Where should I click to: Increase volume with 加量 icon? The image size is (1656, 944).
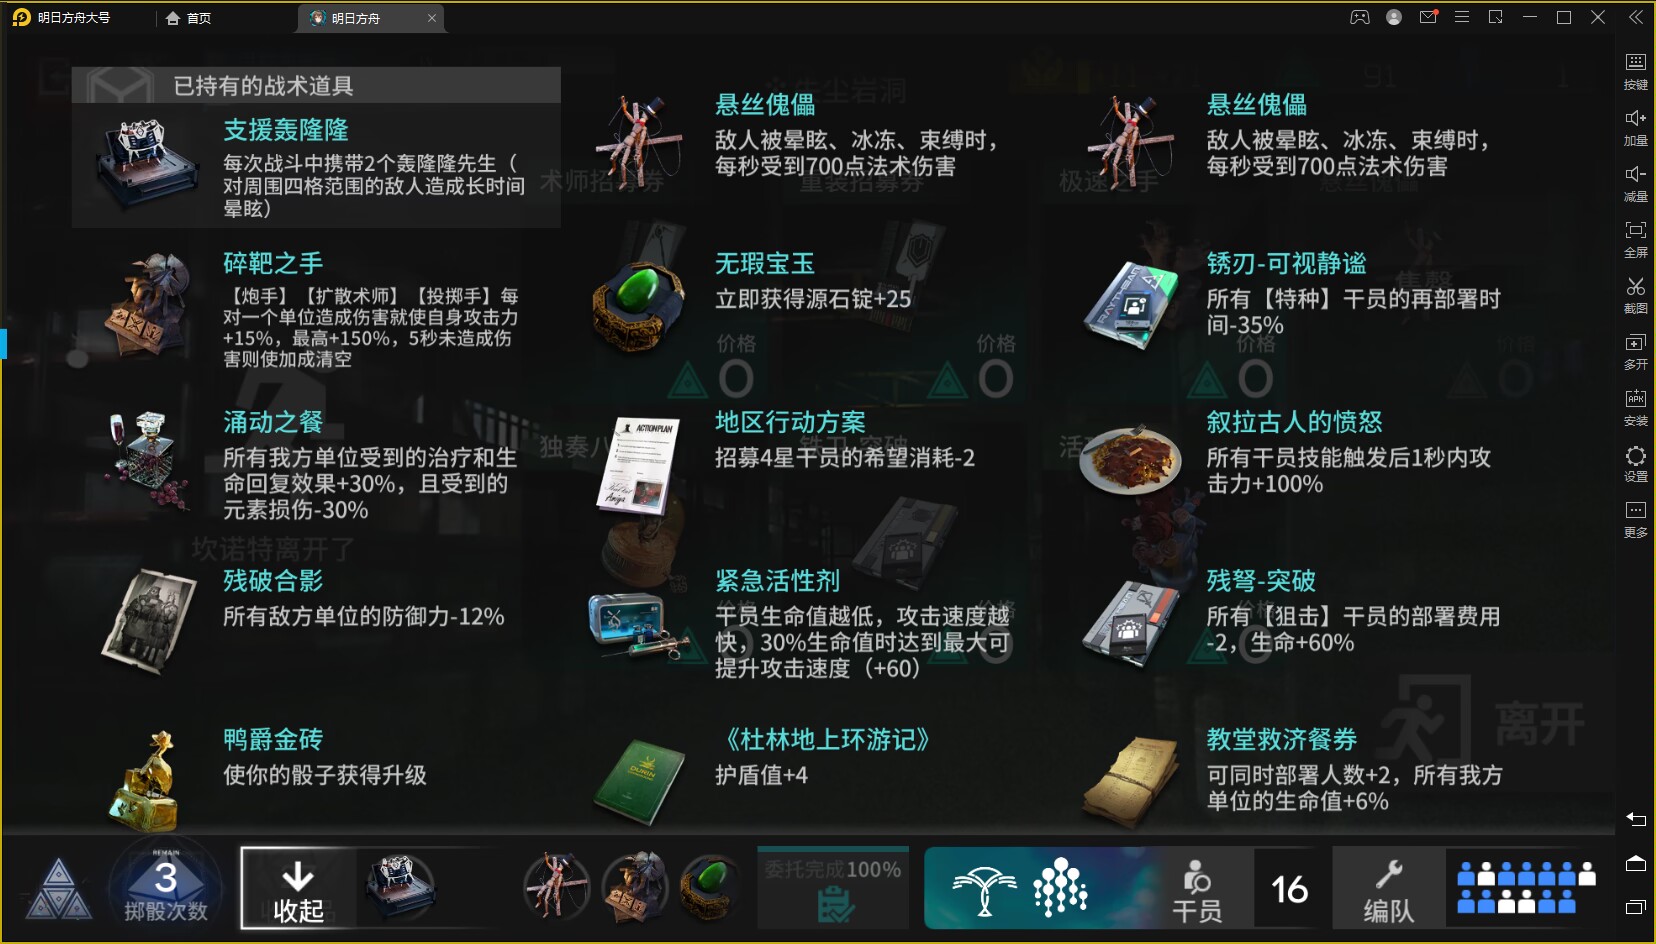[x=1635, y=127]
